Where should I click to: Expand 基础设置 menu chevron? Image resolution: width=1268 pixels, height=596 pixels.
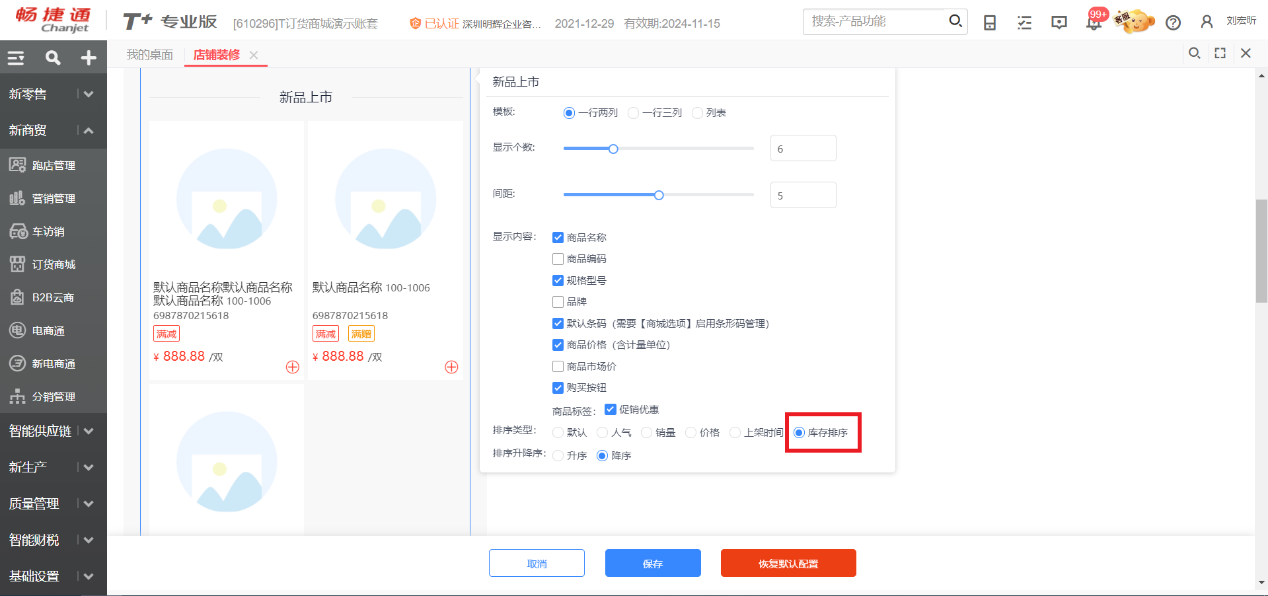[x=89, y=577]
